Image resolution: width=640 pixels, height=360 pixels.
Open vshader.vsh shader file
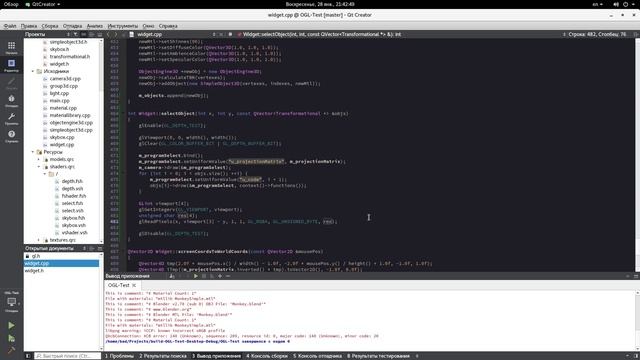pyautogui.click(x=75, y=233)
